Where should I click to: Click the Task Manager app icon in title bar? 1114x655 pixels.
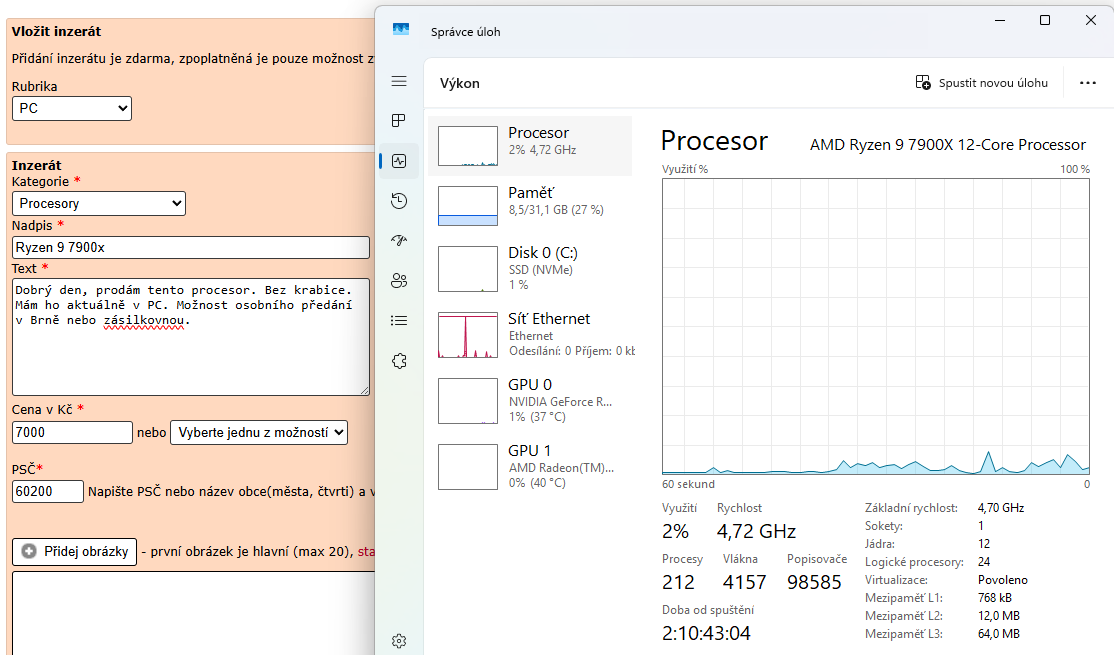401,30
